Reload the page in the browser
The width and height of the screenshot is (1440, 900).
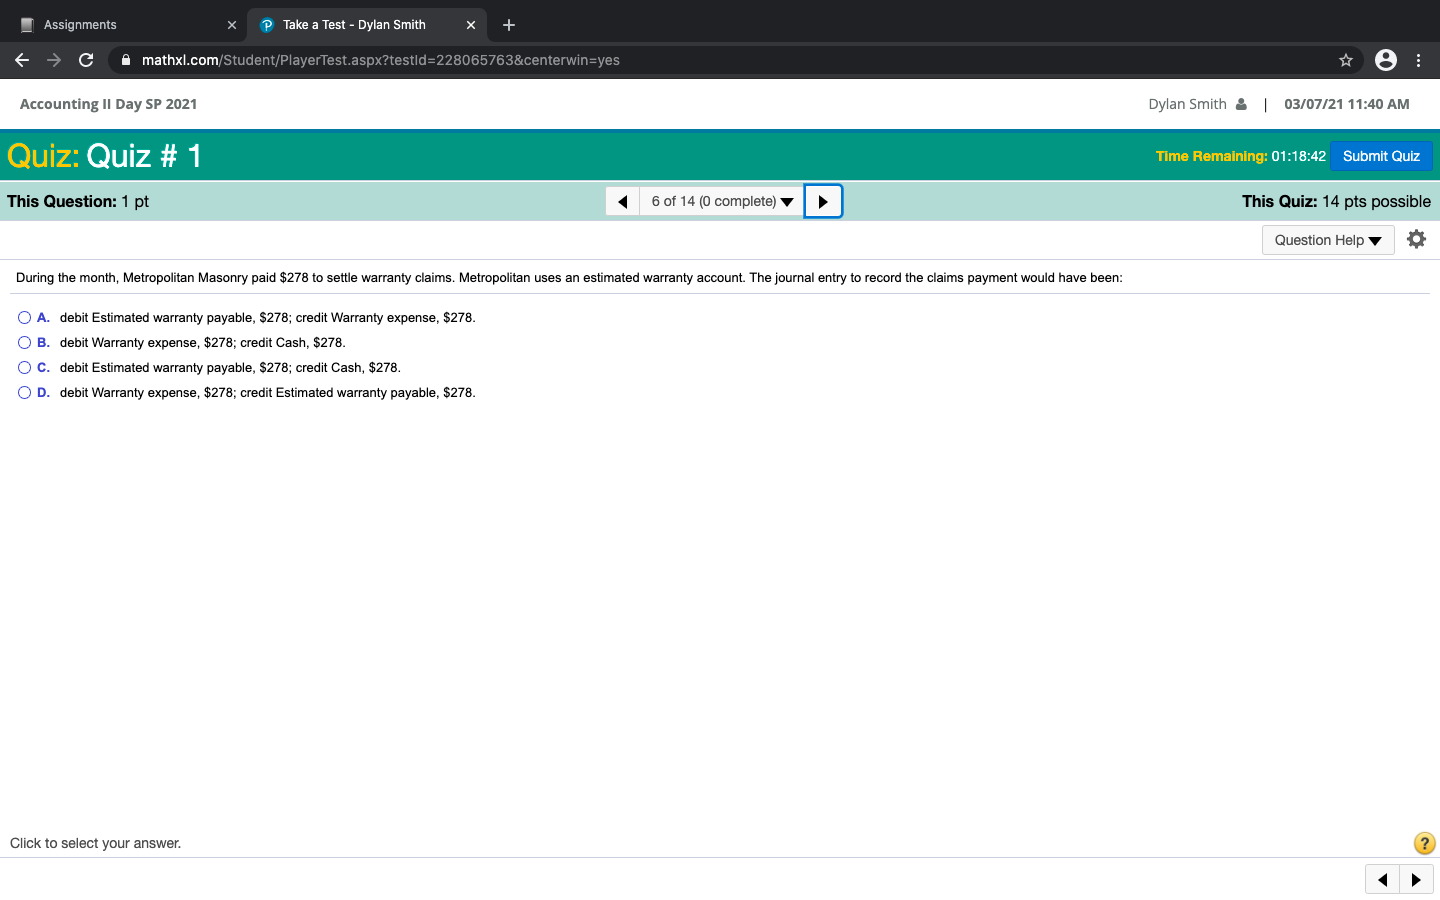tap(86, 60)
